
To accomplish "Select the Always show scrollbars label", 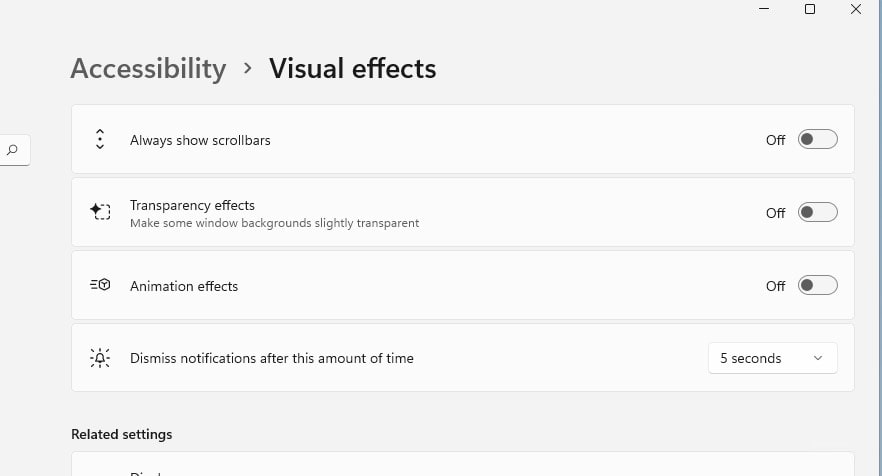I will pos(200,140).
